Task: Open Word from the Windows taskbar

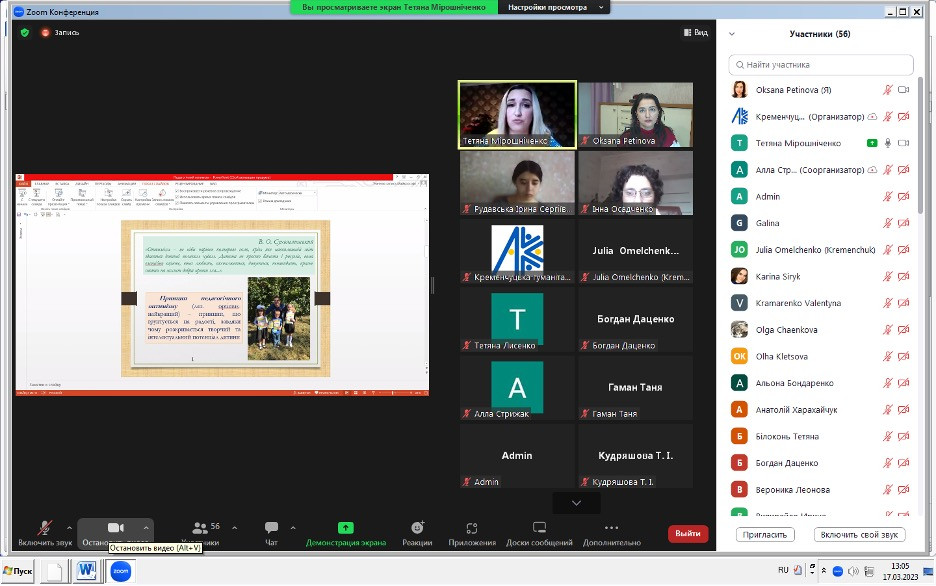Action: click(87, 571)
